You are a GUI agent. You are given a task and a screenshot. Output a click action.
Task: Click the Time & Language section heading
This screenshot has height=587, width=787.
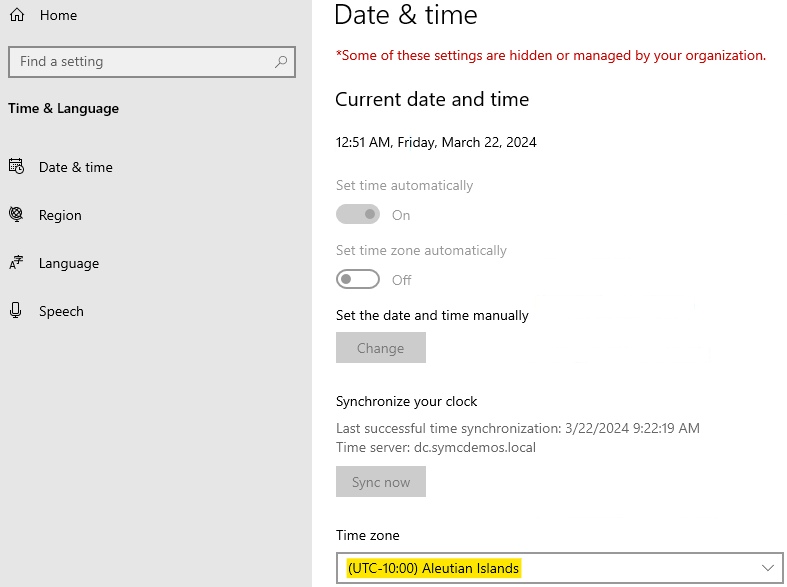point(63,108)
